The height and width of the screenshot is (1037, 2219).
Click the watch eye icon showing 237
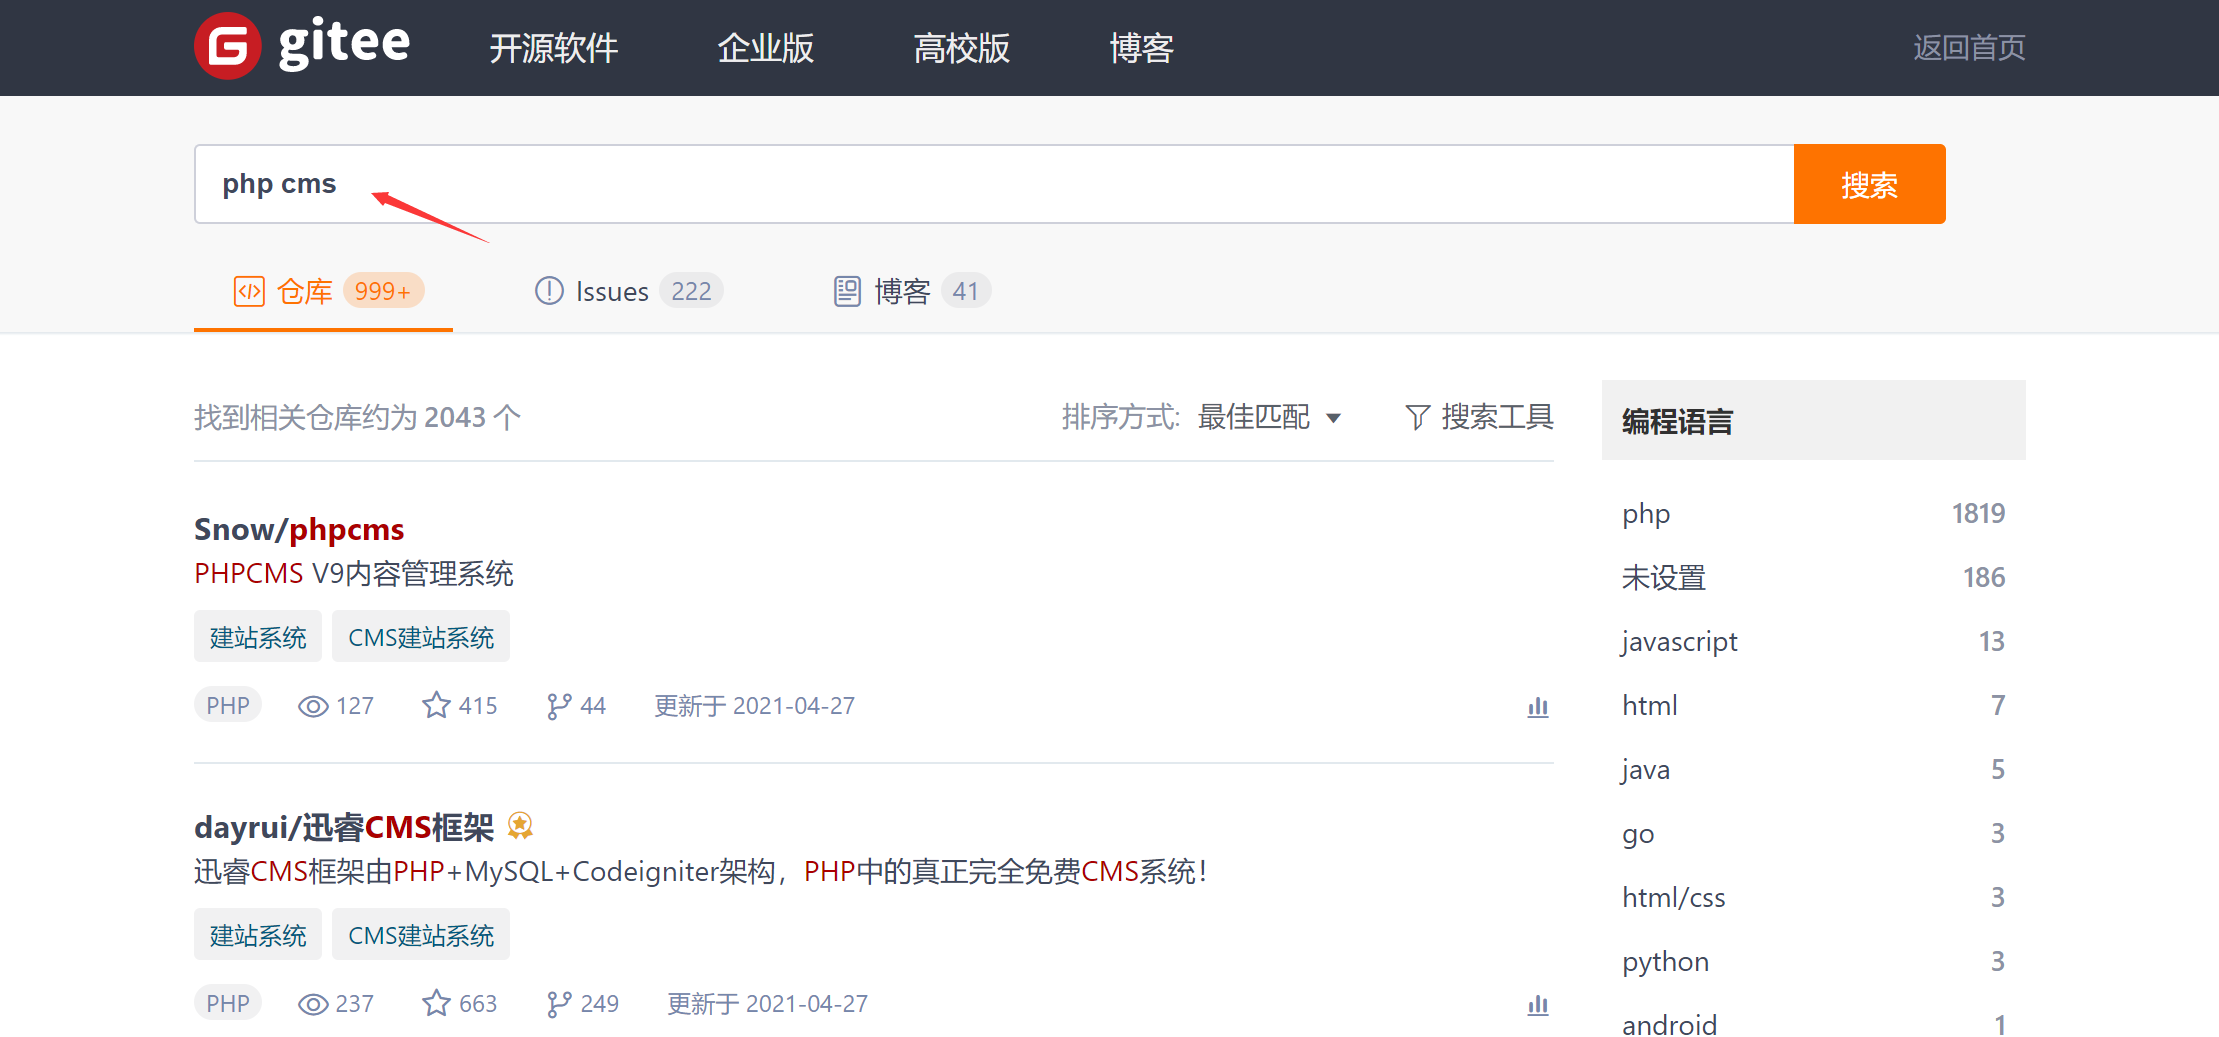313,1003
